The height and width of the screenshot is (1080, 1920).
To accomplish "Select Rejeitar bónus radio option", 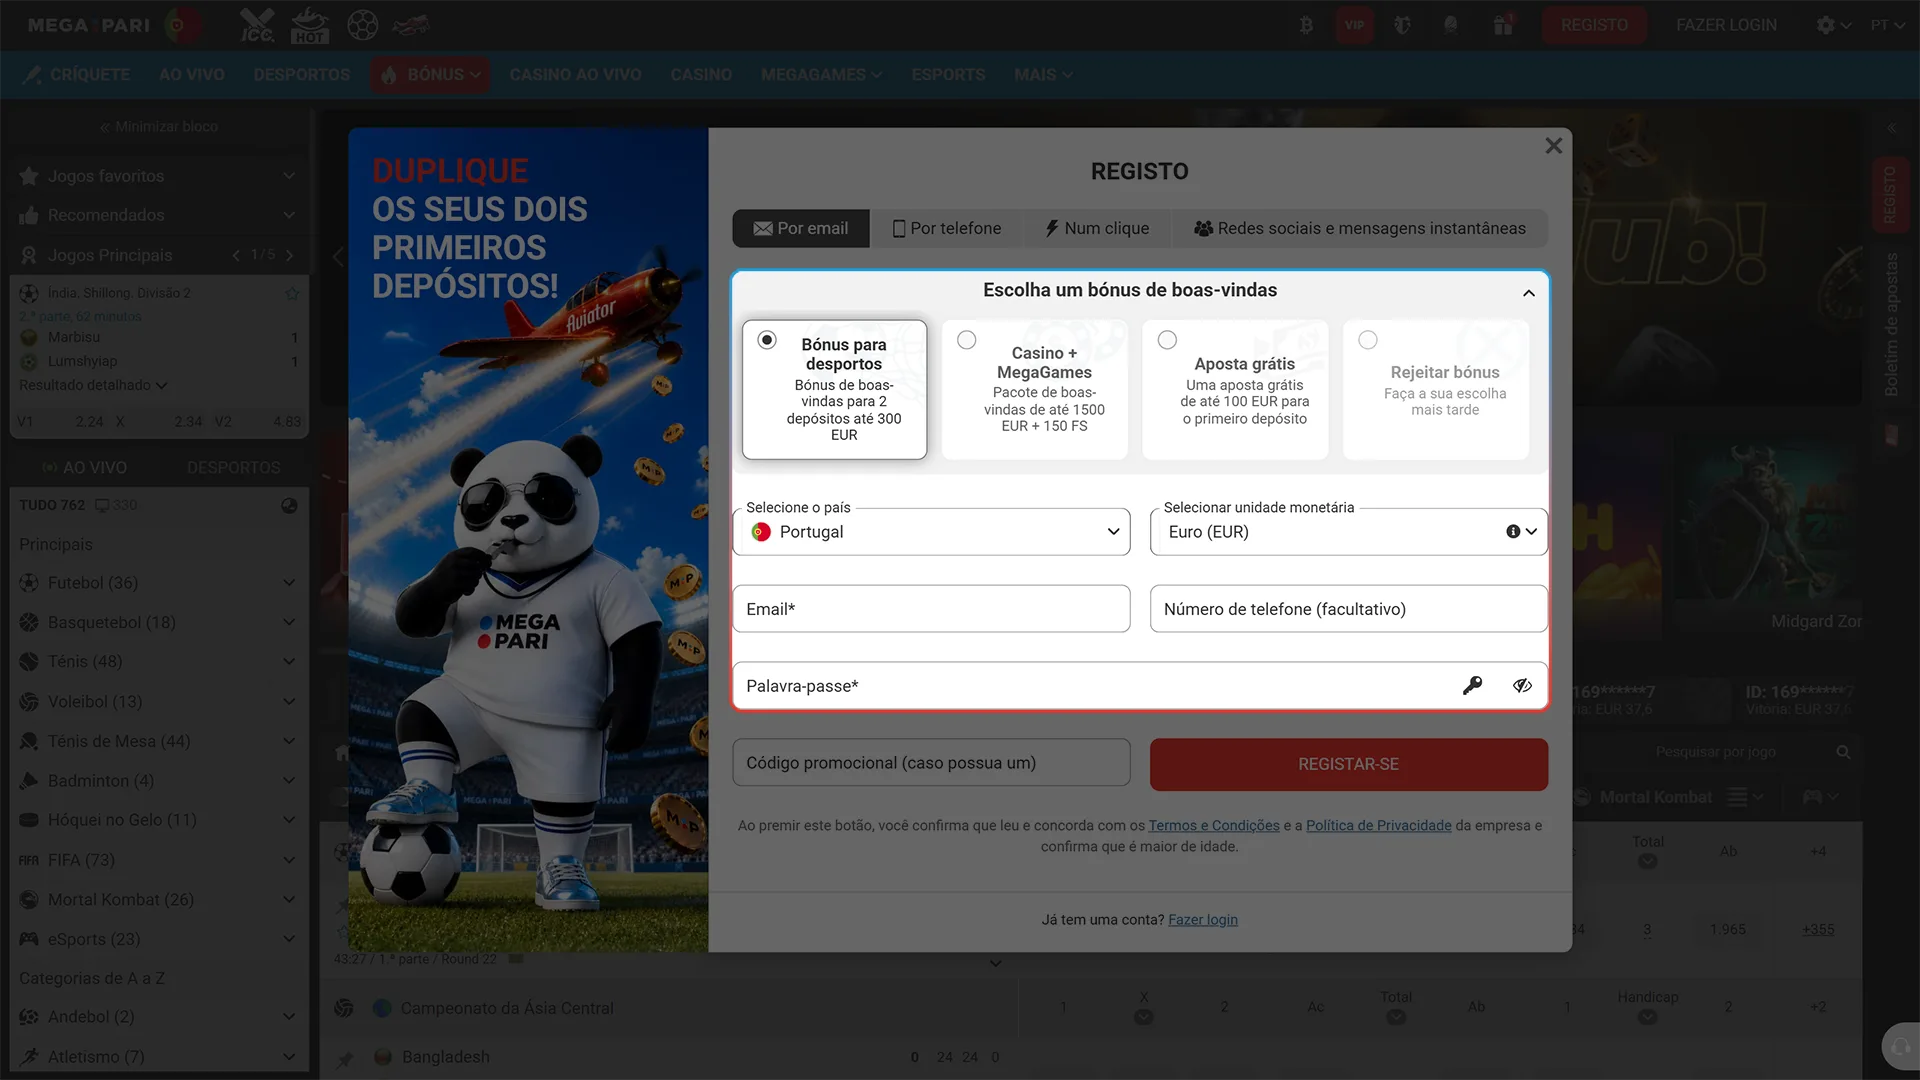I will point(1368,340).
